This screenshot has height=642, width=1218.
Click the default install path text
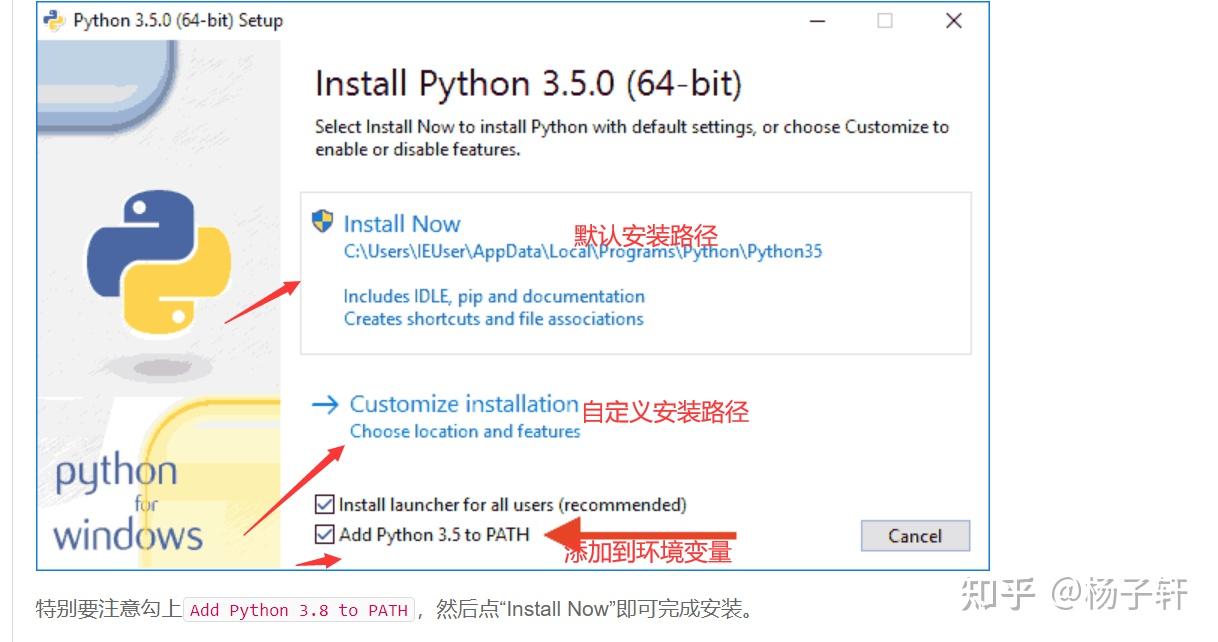pos(583,252)
